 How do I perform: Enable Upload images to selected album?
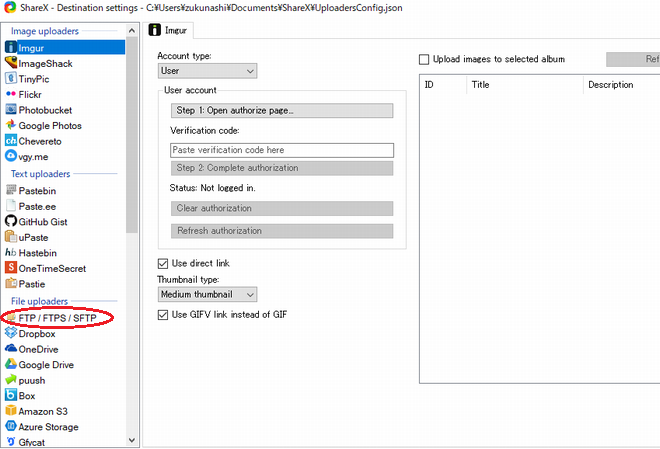pyautogui.click(x=424, y=59)
